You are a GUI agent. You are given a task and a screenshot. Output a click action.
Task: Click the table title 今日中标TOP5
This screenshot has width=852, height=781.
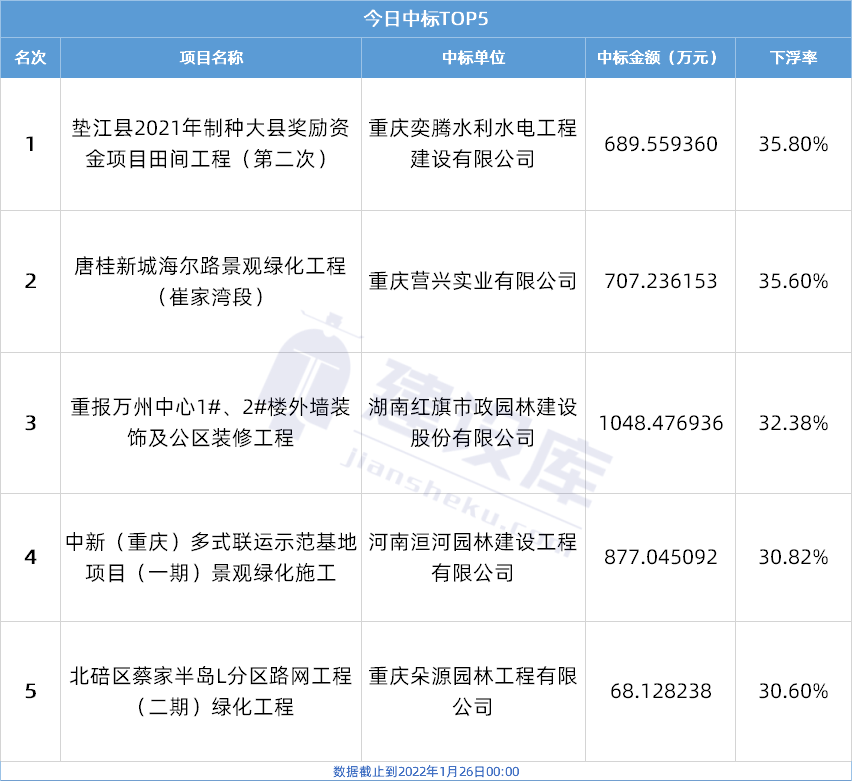pos(425,19)
